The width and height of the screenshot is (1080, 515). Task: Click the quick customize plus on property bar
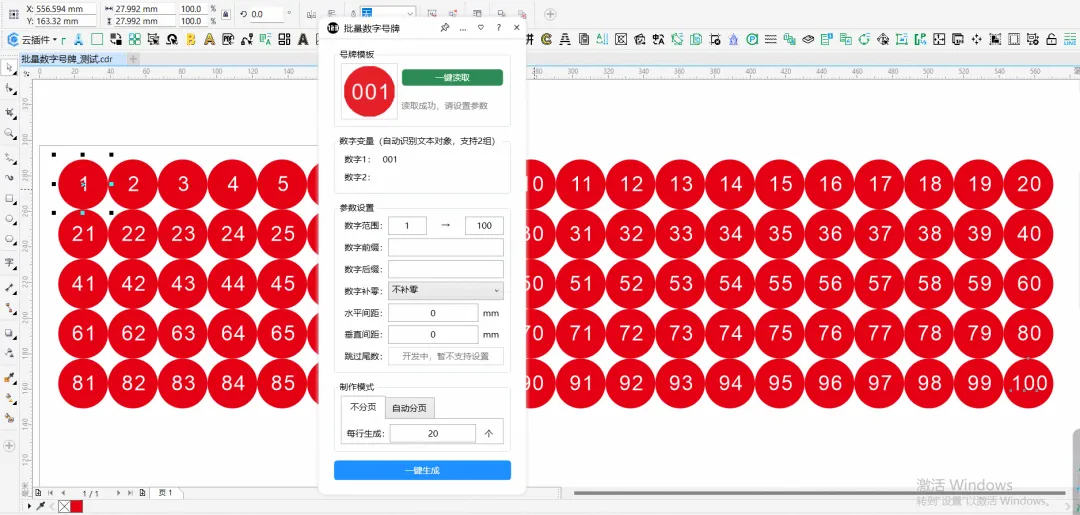[x=550, y=14]
